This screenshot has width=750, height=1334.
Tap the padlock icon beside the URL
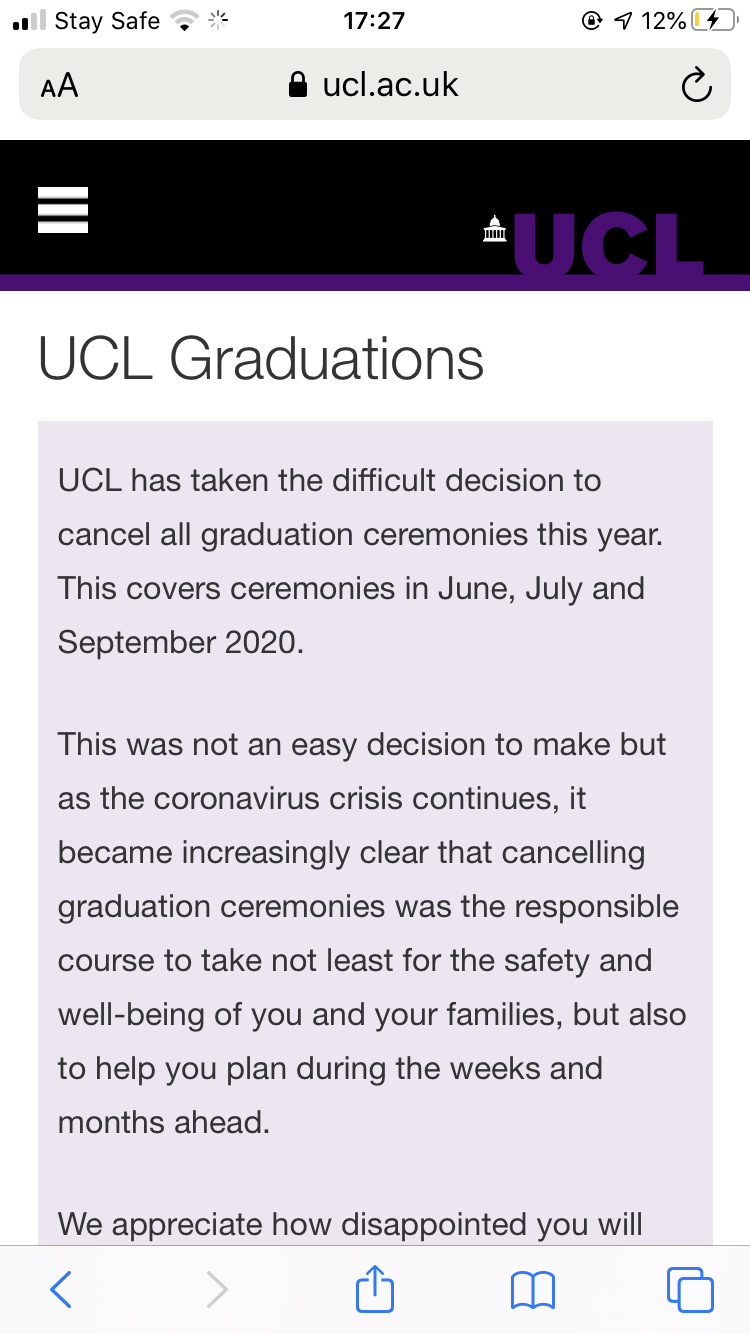tap(297, 86)
